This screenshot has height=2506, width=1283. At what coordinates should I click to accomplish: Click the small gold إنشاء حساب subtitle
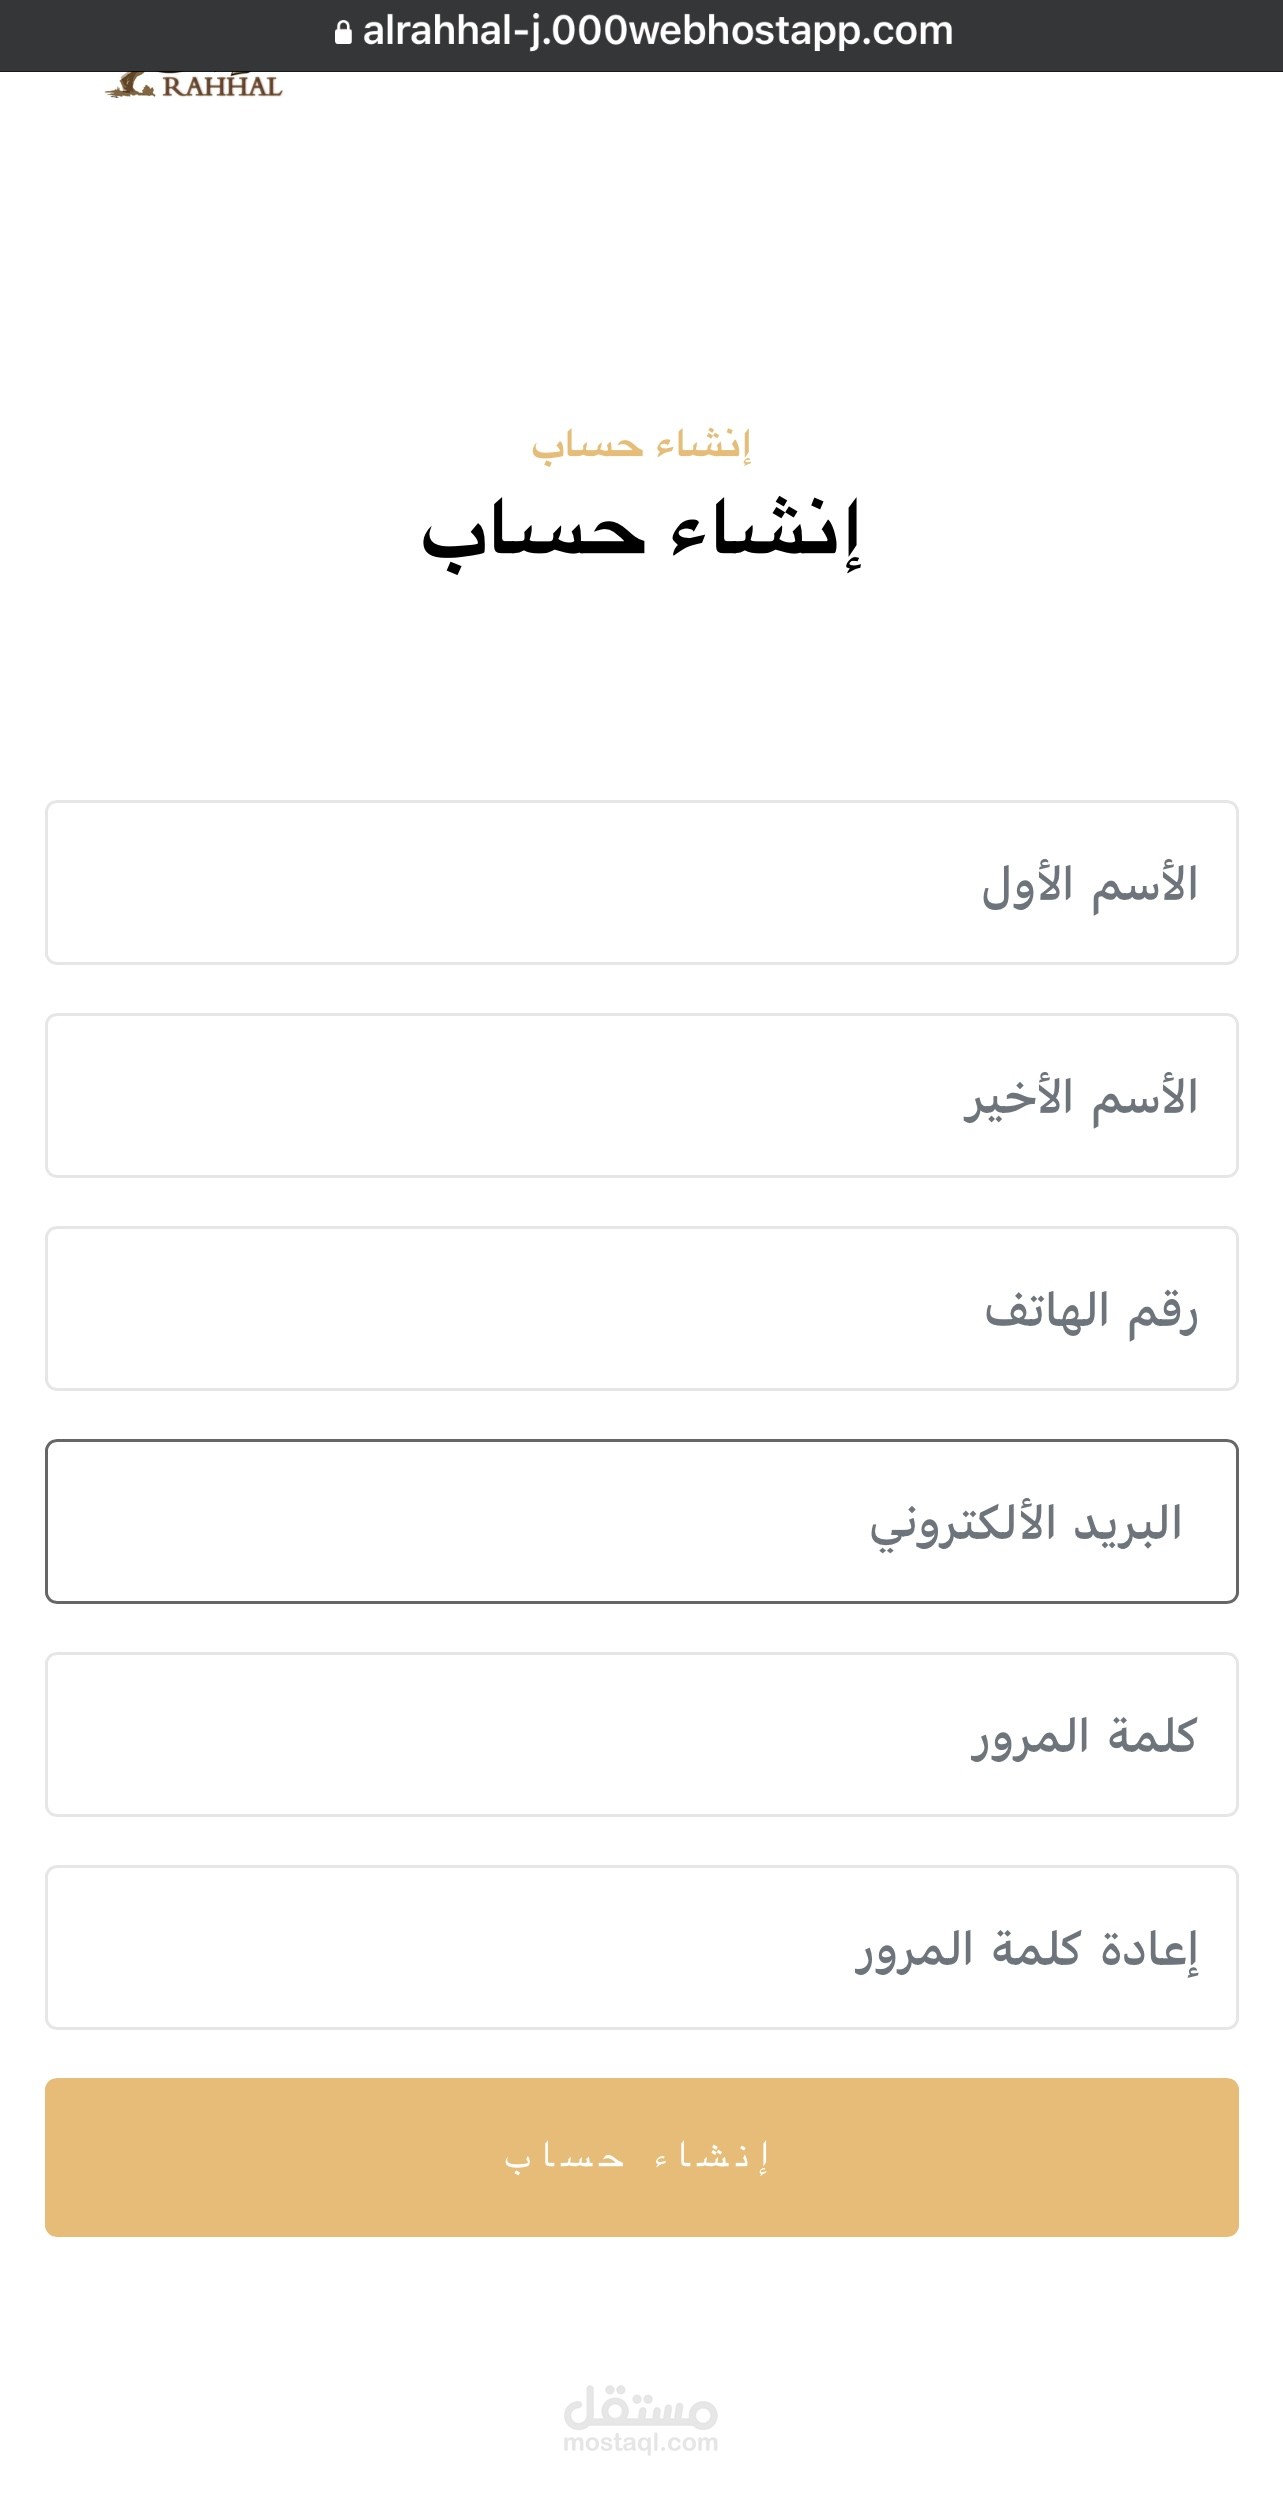tap(641, 444)
